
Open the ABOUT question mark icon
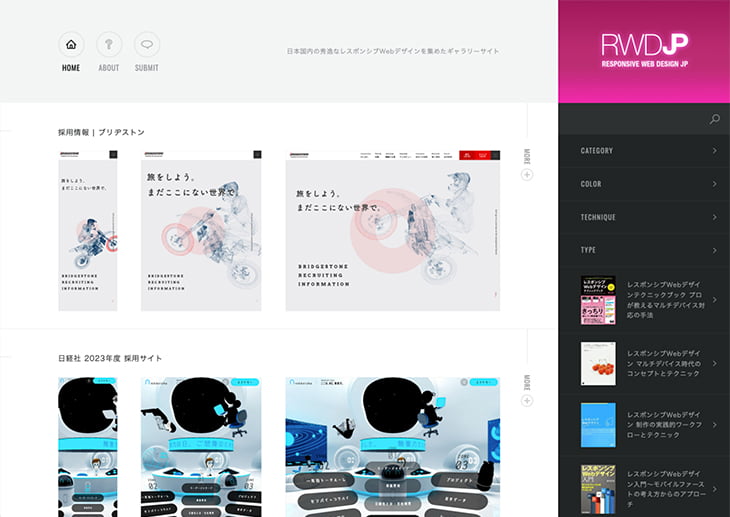click(109, 45)
